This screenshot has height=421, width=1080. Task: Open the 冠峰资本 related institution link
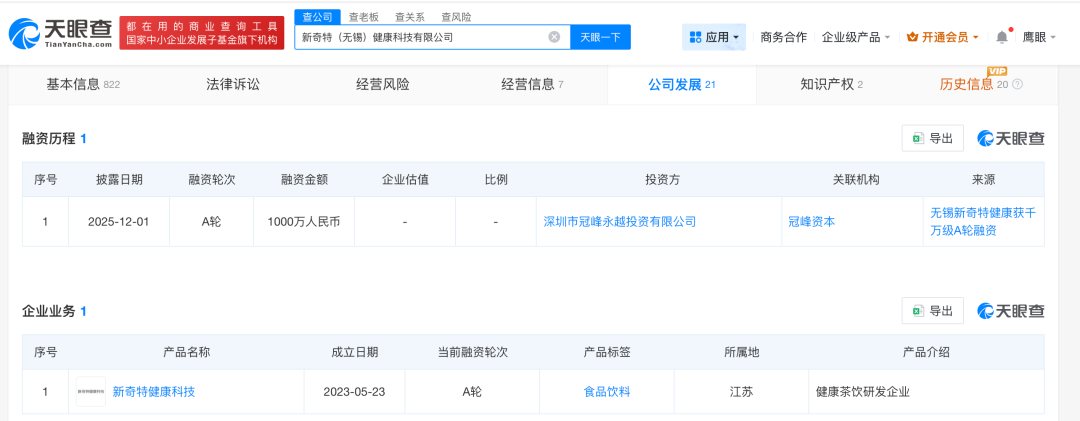tap(811, 221)
